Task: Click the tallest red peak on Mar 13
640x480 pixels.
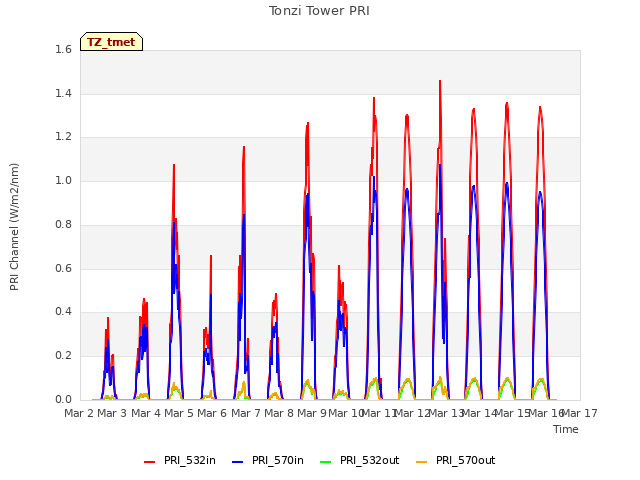Action: (x=440, y=81)
